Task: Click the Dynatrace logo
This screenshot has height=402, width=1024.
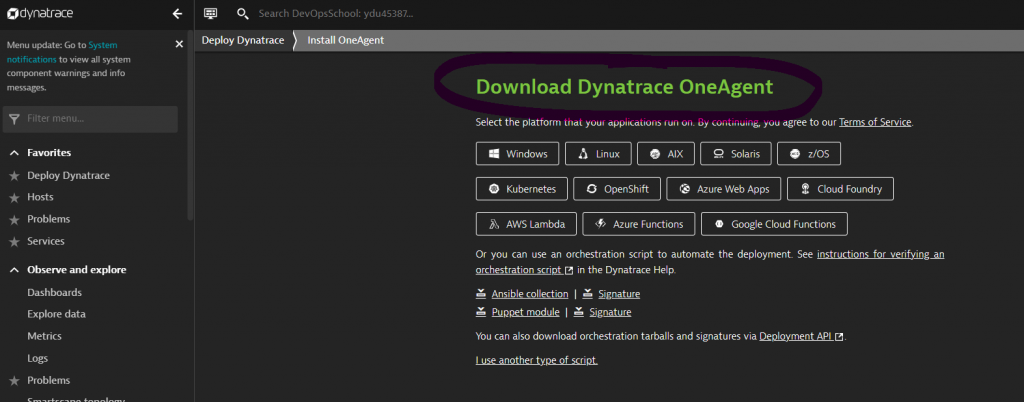Action: pyautogui.click(x=44, y=14)
